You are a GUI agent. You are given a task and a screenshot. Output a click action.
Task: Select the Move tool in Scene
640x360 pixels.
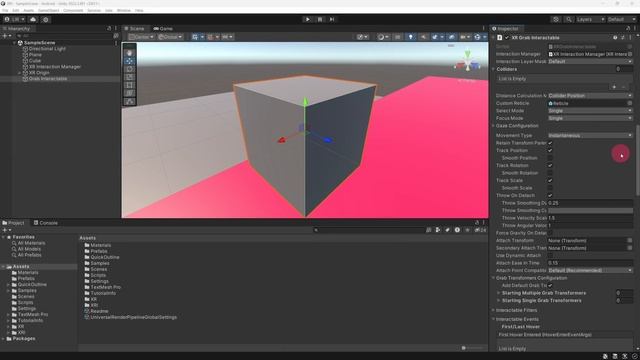point(129,61)
